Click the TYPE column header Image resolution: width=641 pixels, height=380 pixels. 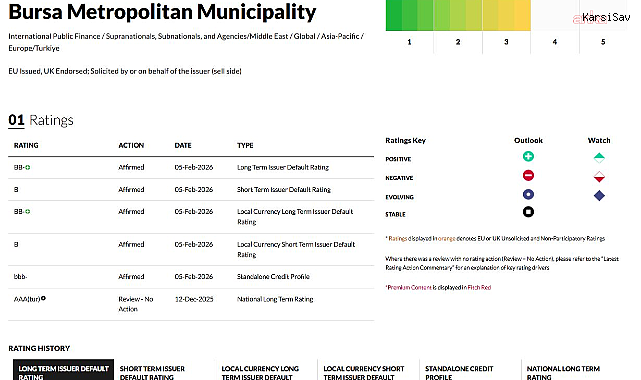pyautogui.click(x=245, y=145)
